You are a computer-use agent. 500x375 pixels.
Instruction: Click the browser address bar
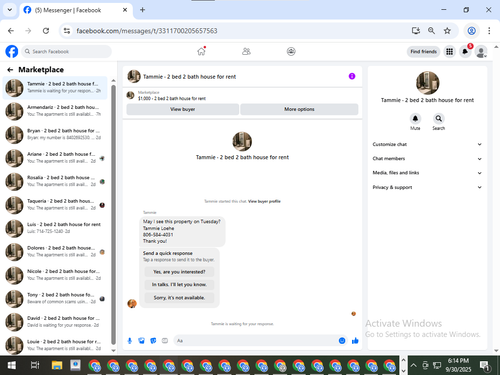point(240,31)
